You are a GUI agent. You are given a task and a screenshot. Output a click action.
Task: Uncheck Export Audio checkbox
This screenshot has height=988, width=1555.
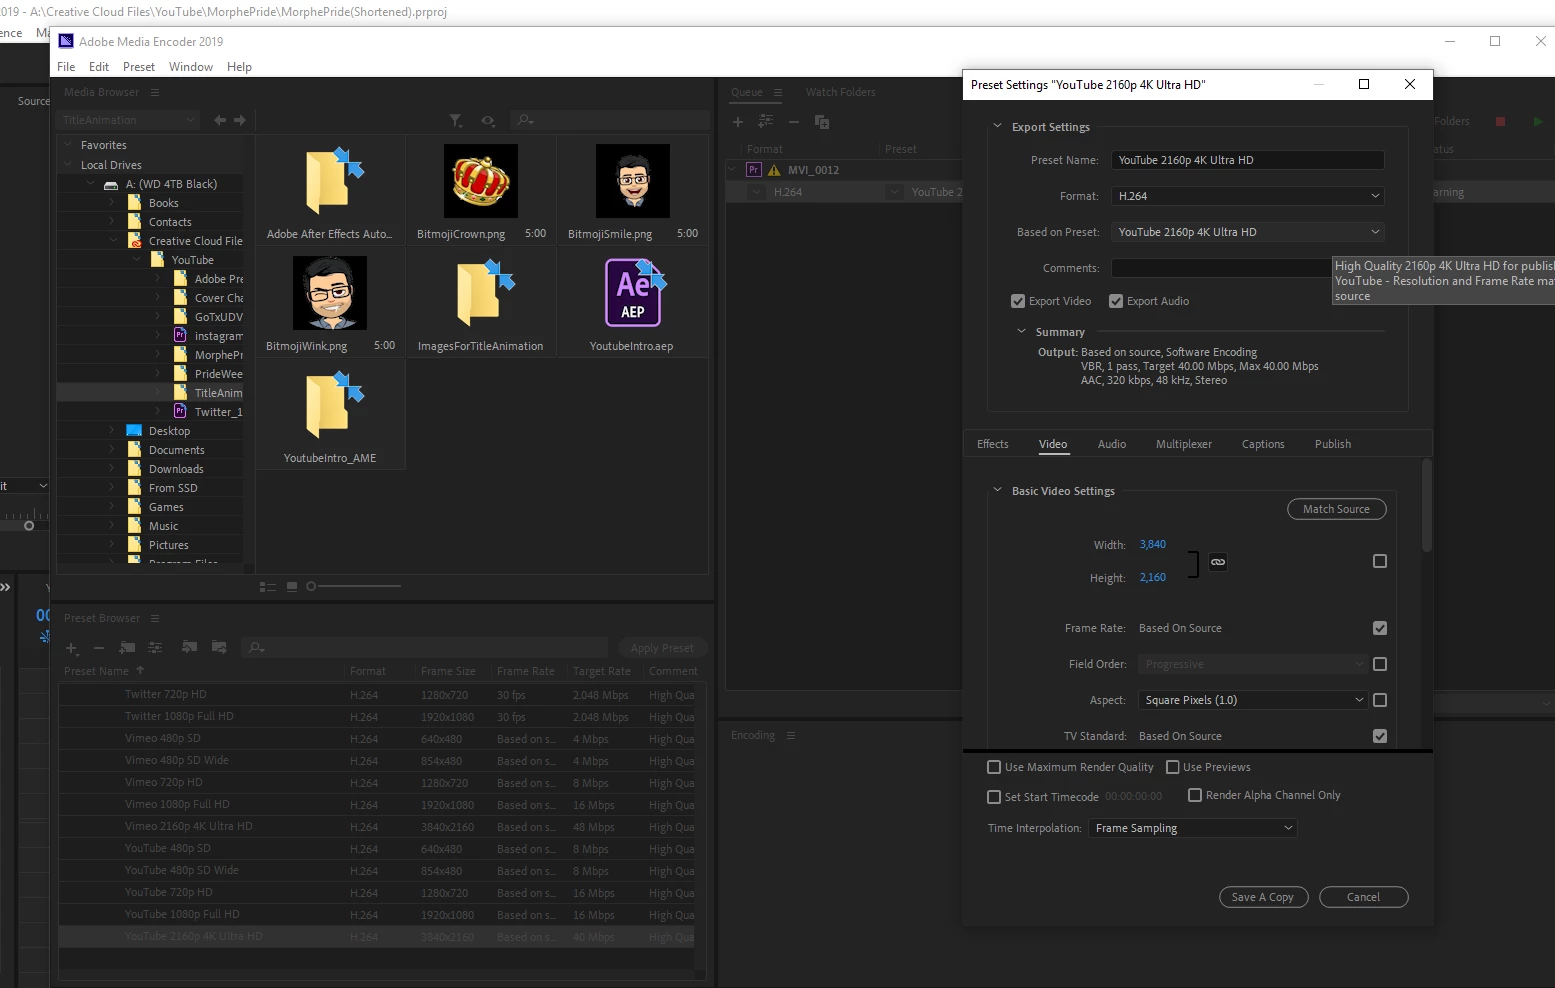pyautogui.click(x=1116, y=301)
